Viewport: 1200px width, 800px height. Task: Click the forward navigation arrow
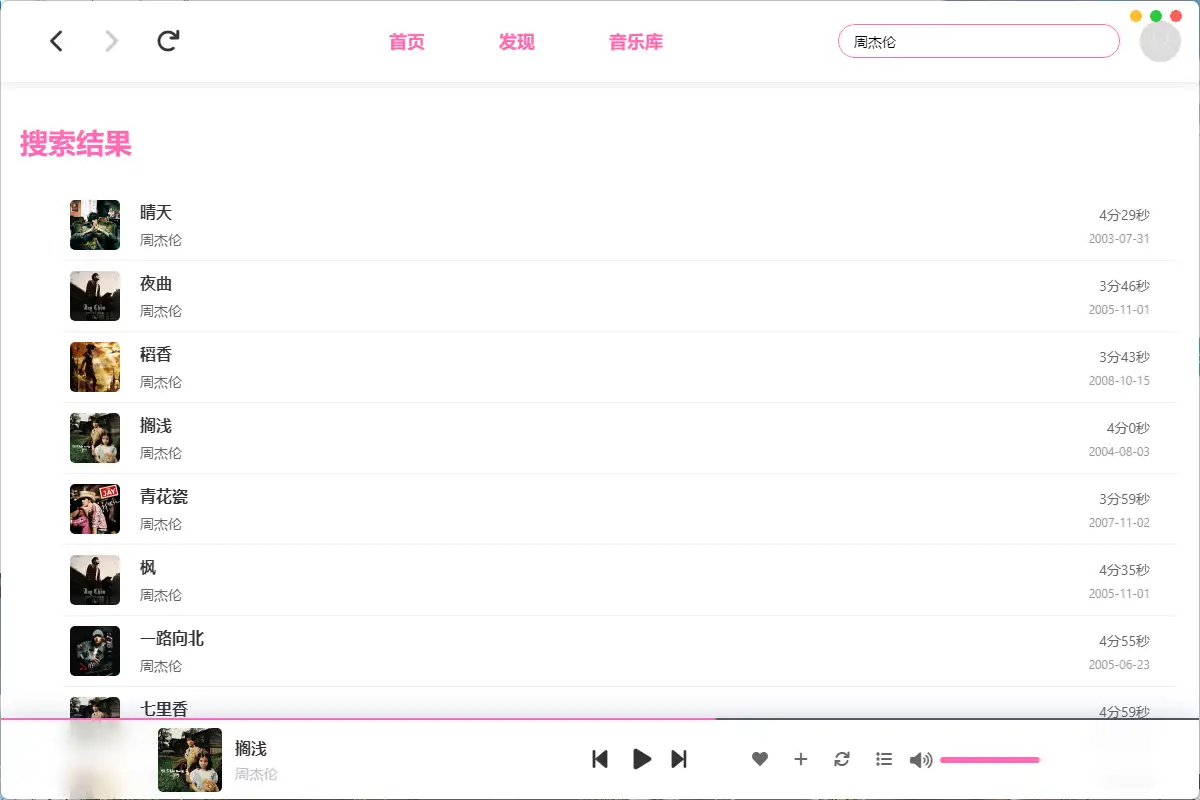click(112, 41)
